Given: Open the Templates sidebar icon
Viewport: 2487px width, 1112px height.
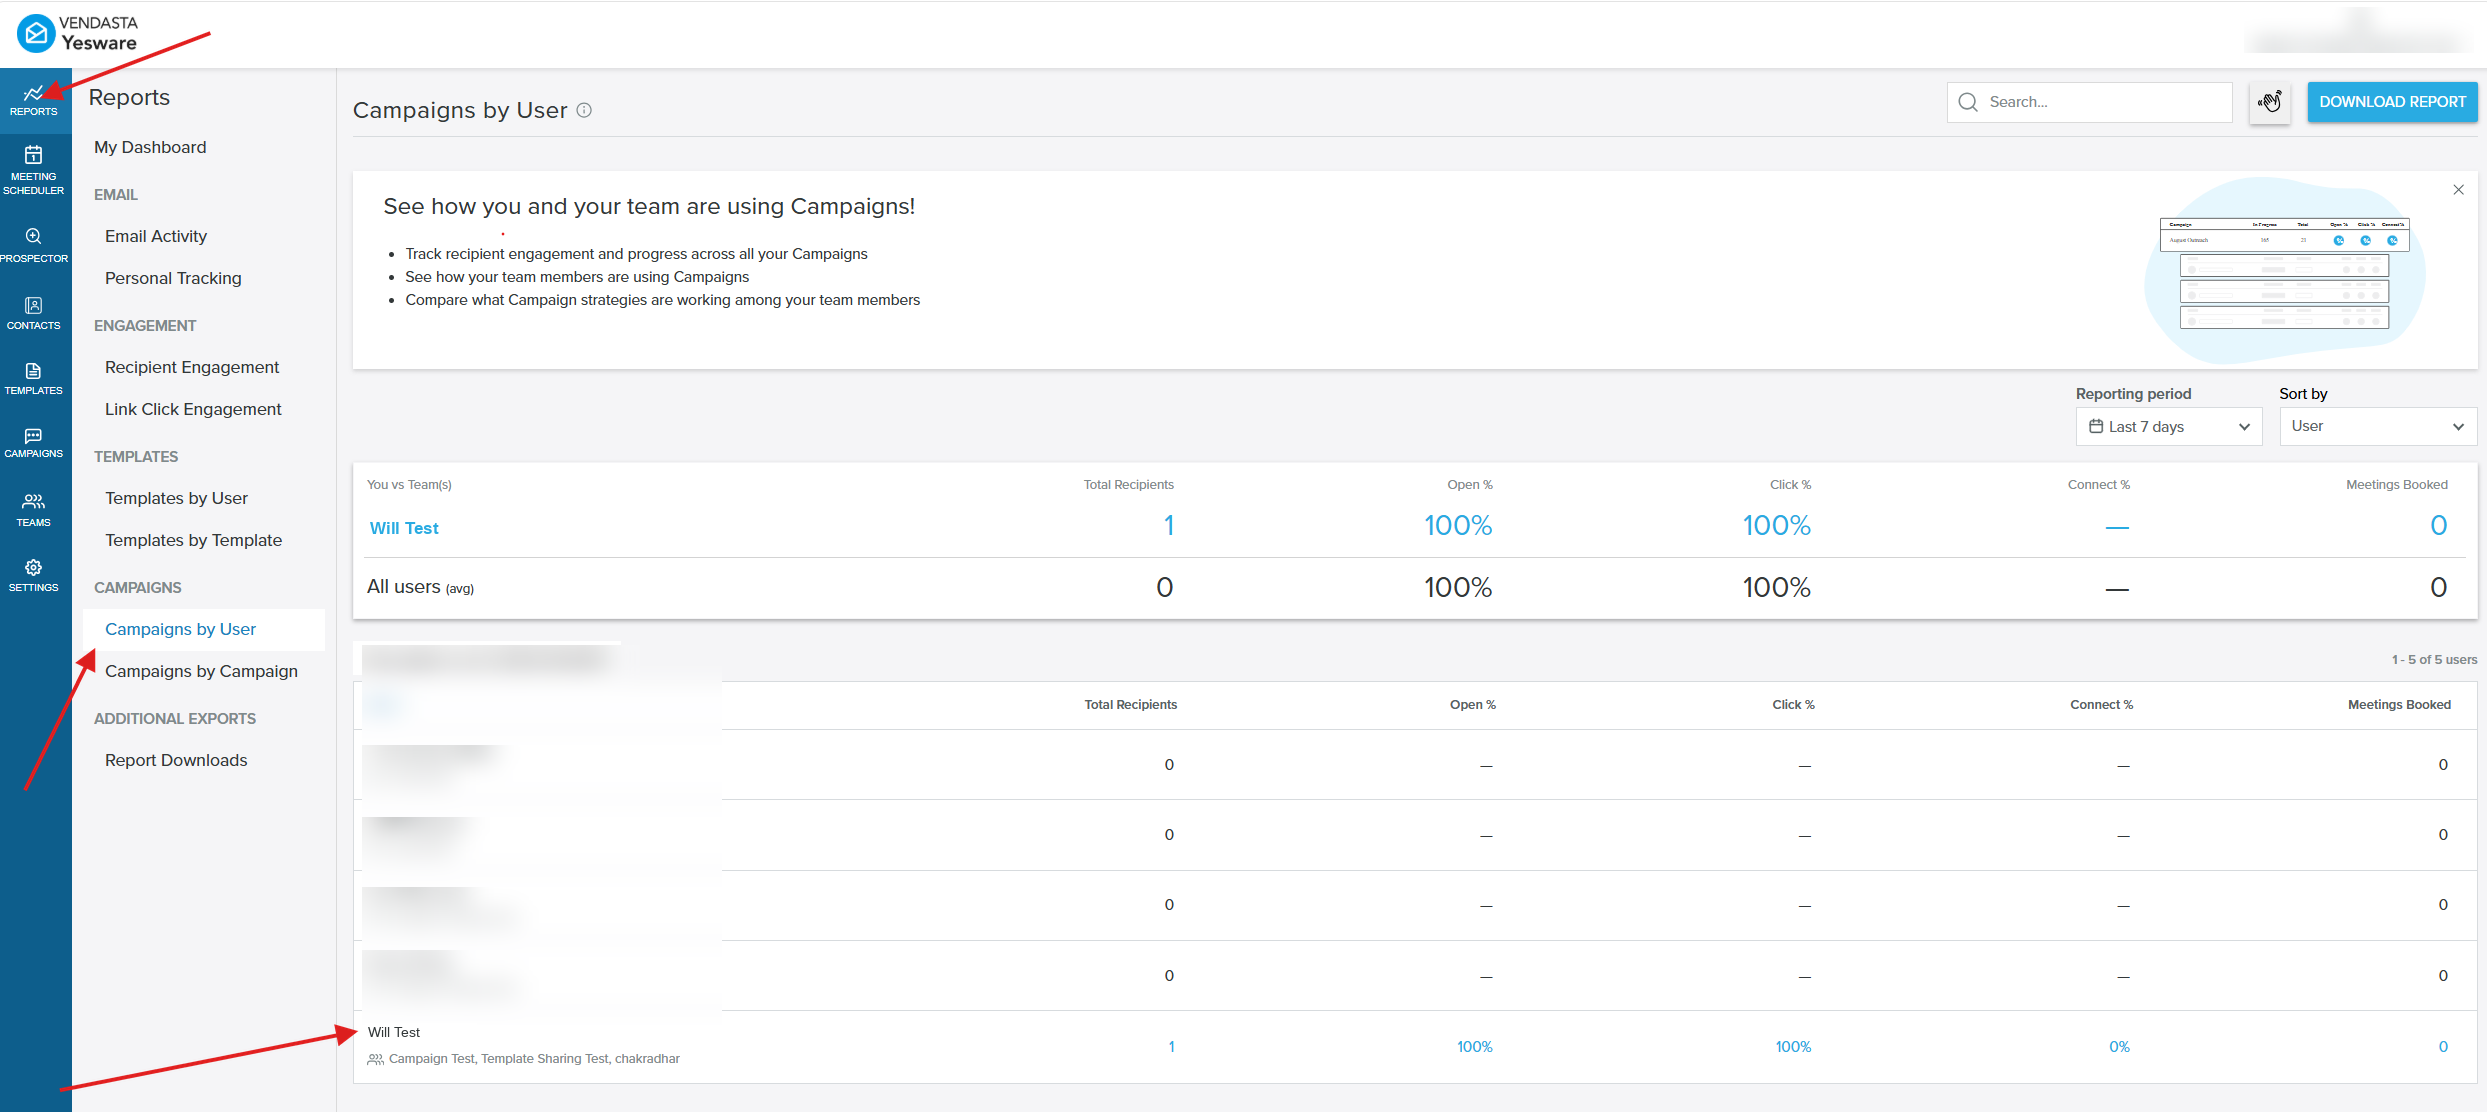Looking at the screenshot, I should [34, 379].
